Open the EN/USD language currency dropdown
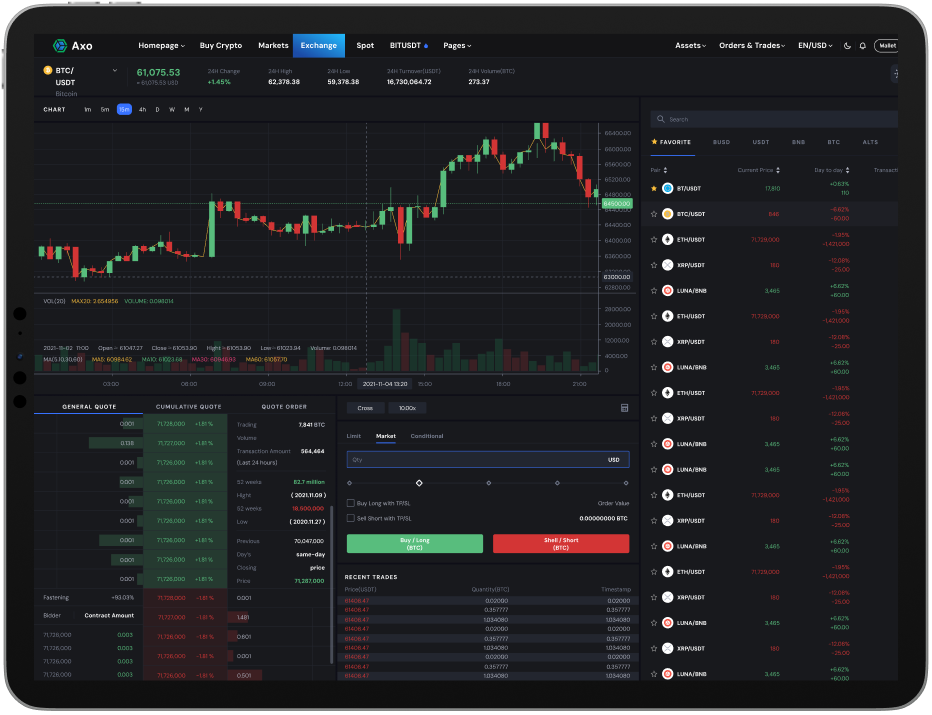Screen dimensions: 932x715 click(x=815, y=46)
